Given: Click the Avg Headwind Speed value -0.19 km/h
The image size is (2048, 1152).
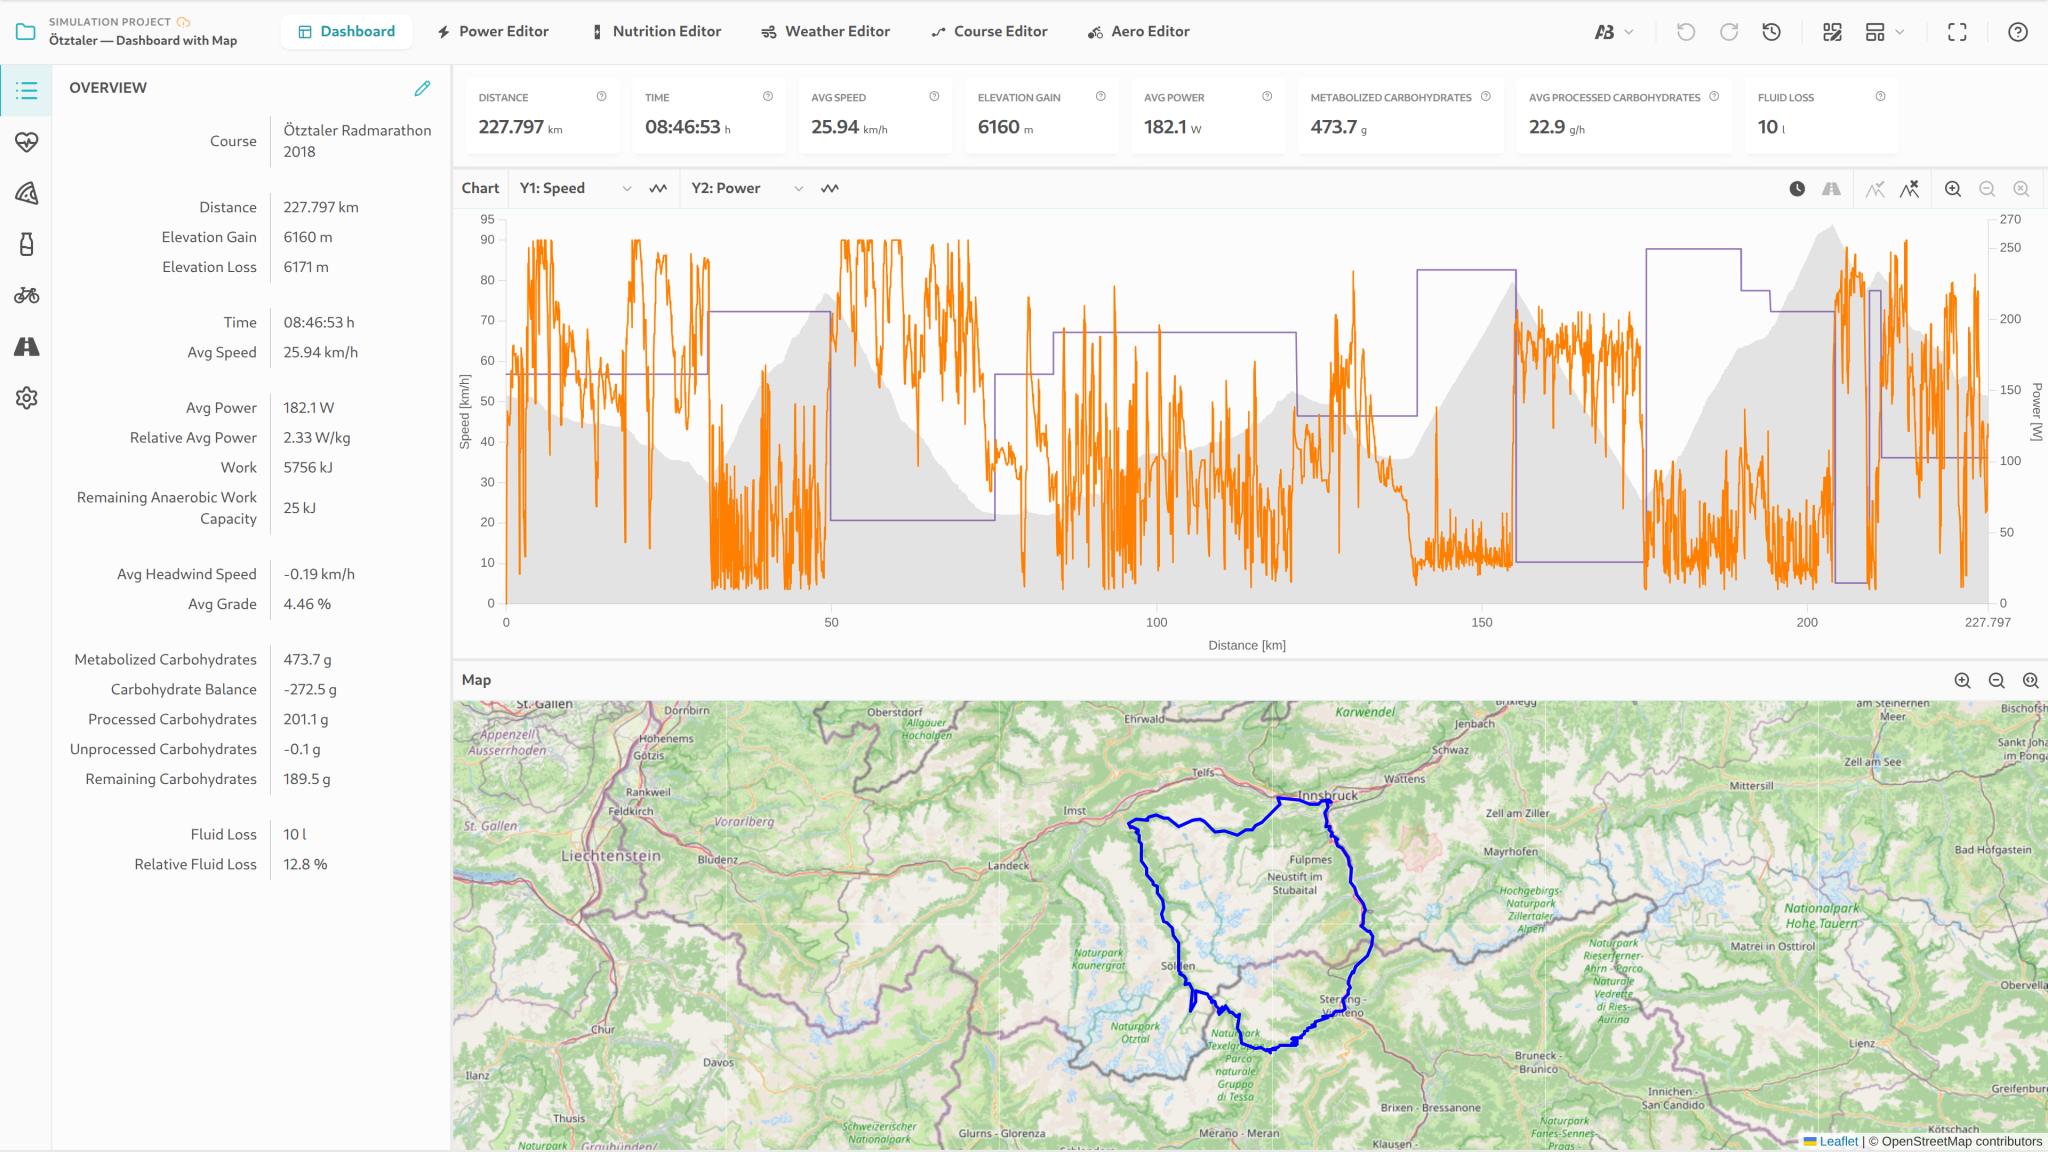Looking at the screenshot, I should click(x=319, y=574).
